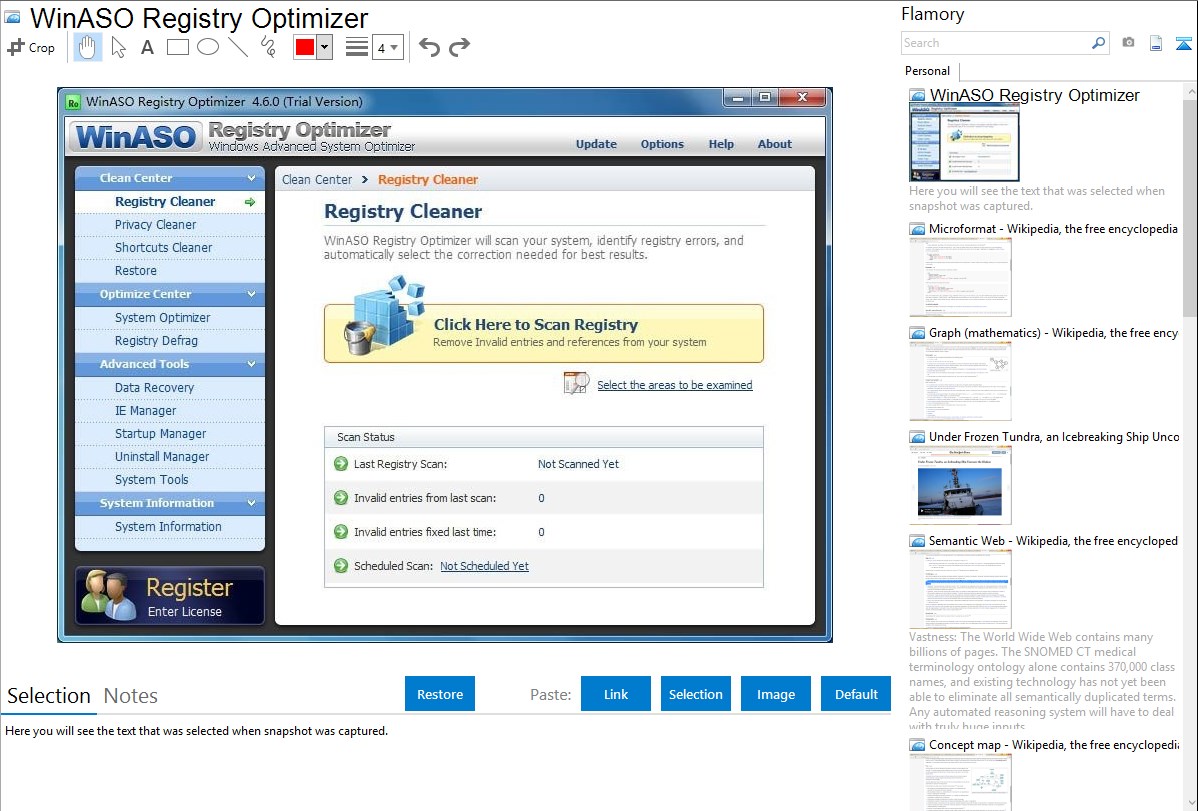Image resolution: width=1198 pixels, height=811 pixels.
Task: Select the freehand curve tool
Action: pos(268,47)
